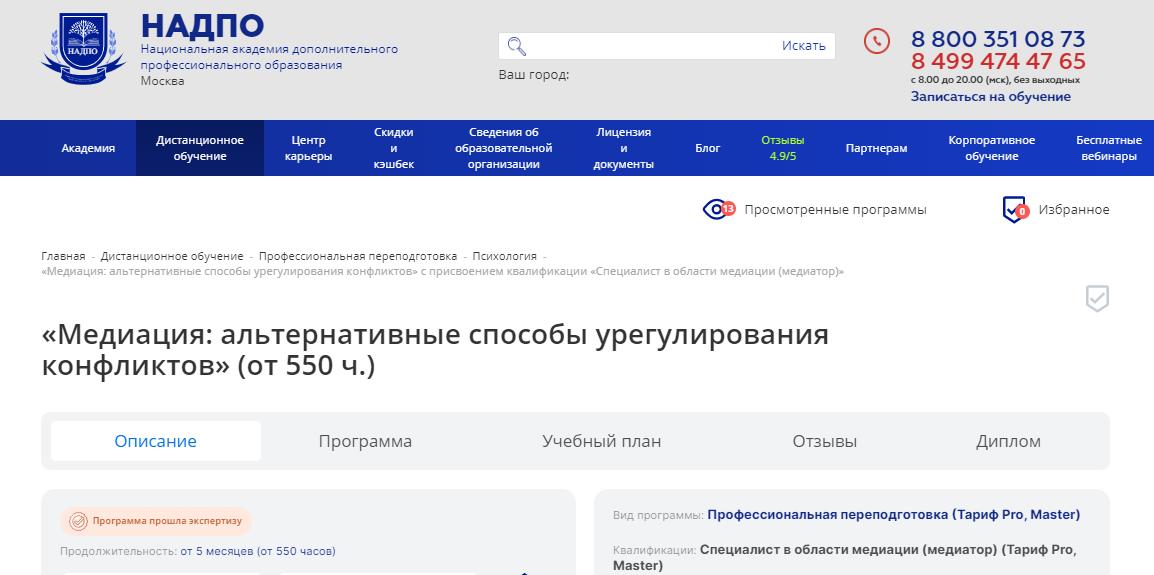Call number 8 800 351 08 73
This screenshot has height=575, width=1154.
[x=998, y=38]
